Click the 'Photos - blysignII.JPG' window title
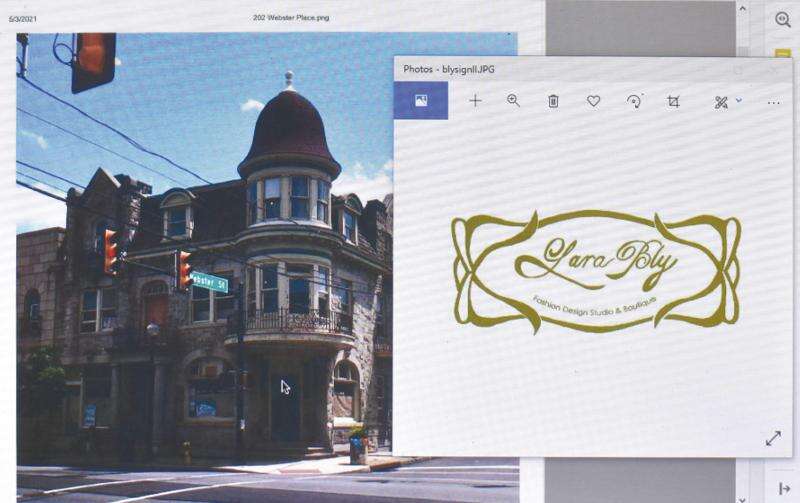 coord(448,69)
